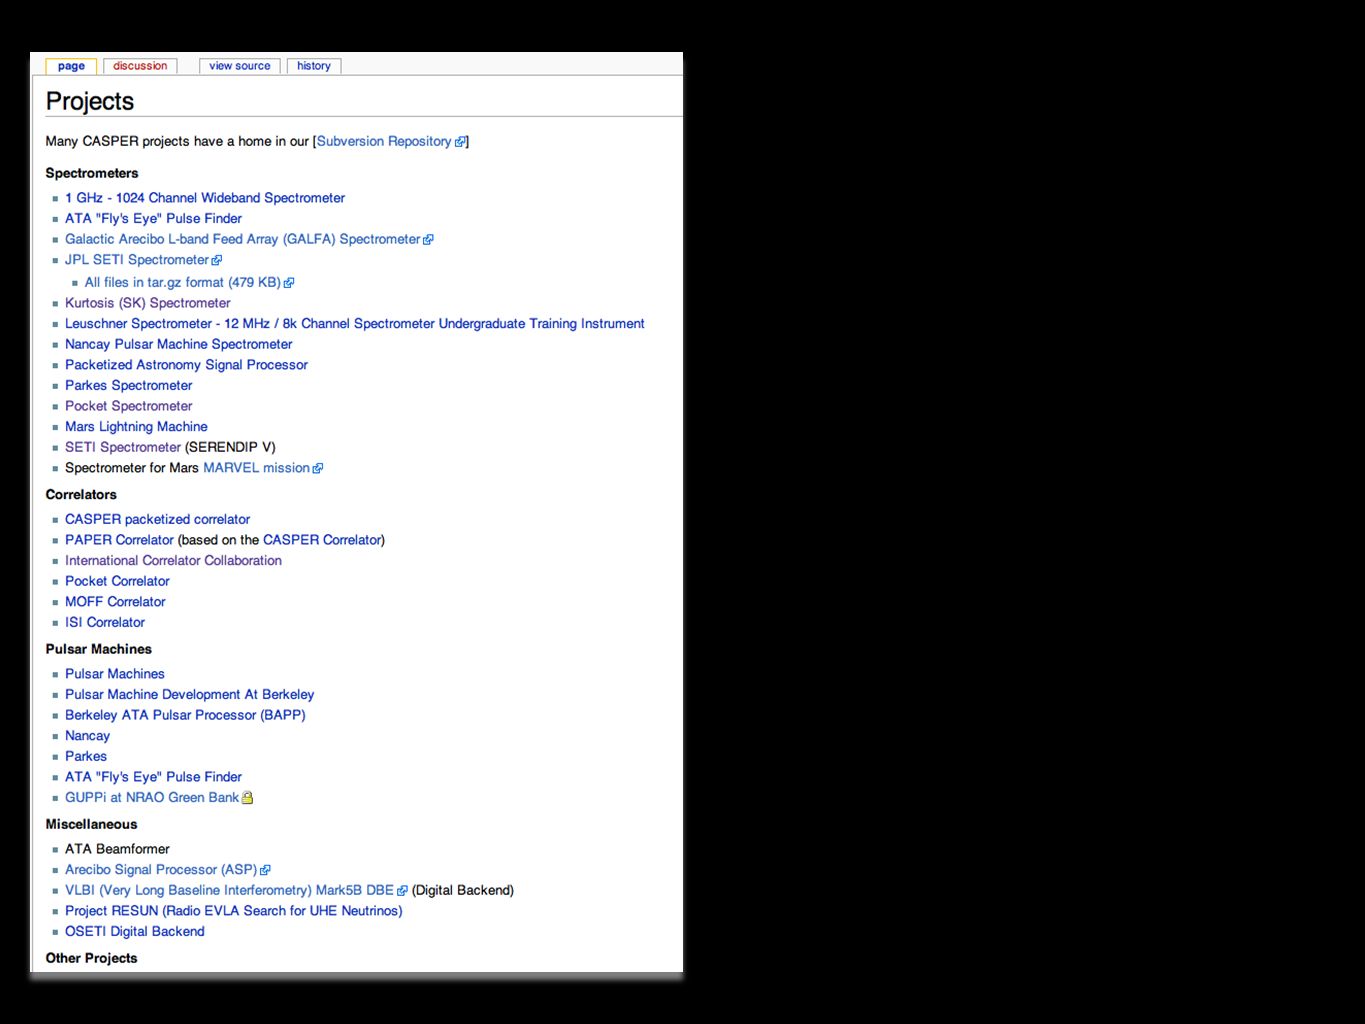Click the Correlators section heading
1365x1024 pixels.
click(x=81, y=495)
